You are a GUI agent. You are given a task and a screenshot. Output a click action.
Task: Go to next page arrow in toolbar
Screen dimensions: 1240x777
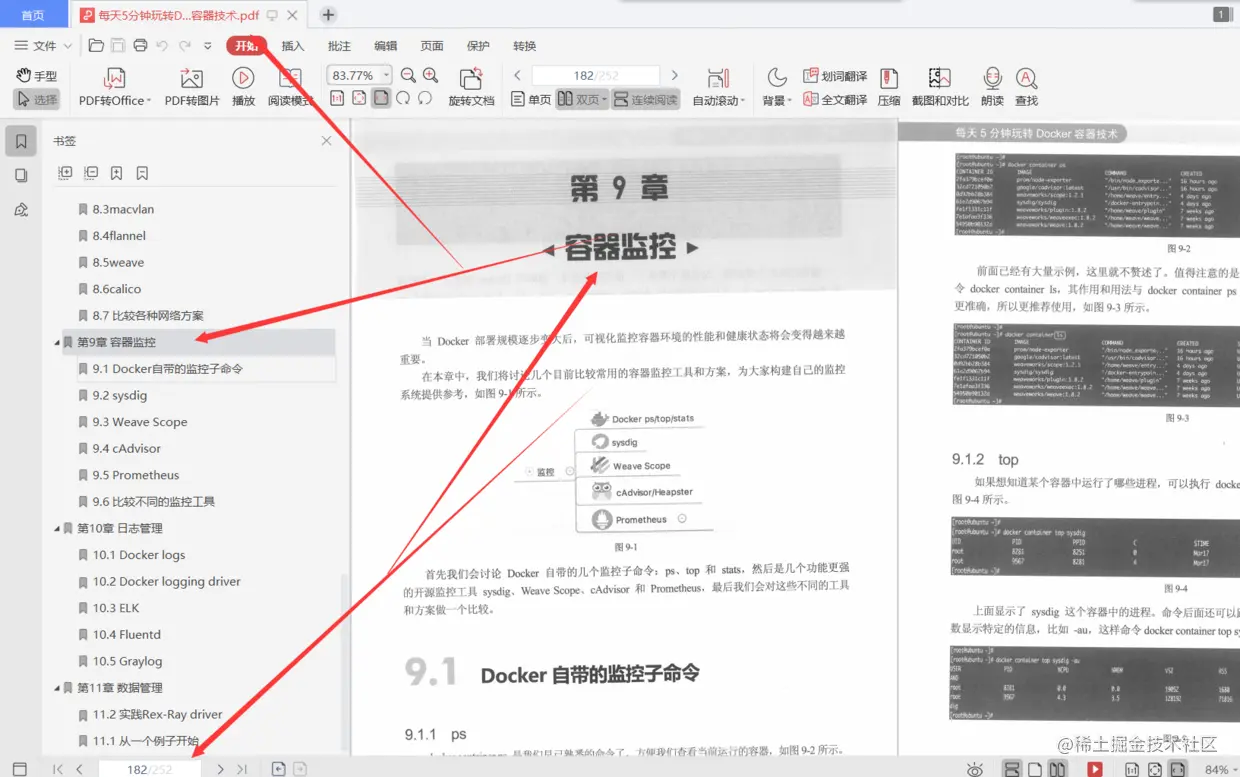coord(674,75)
